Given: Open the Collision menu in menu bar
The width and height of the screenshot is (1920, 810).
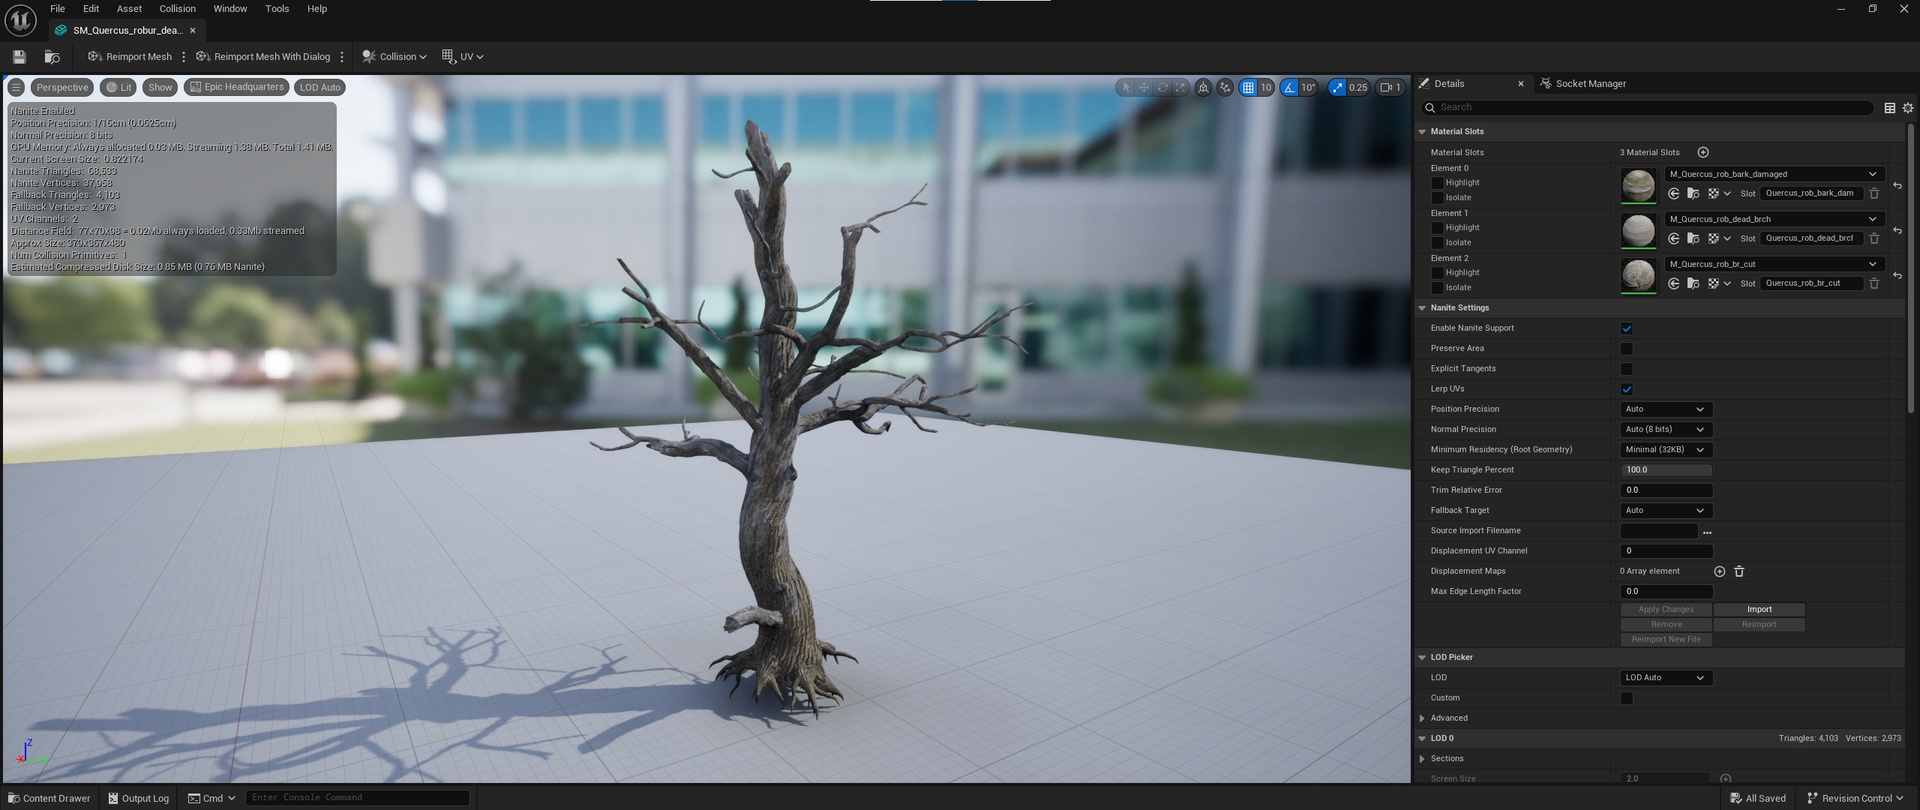Looking at the screenshot, I should click(x=178, y=9).
